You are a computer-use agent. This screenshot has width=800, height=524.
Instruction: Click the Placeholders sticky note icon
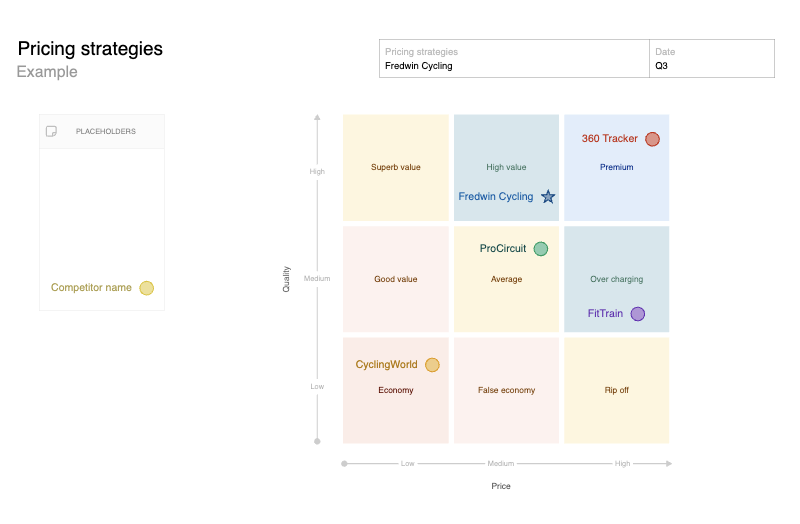click(x=51, y=132)
